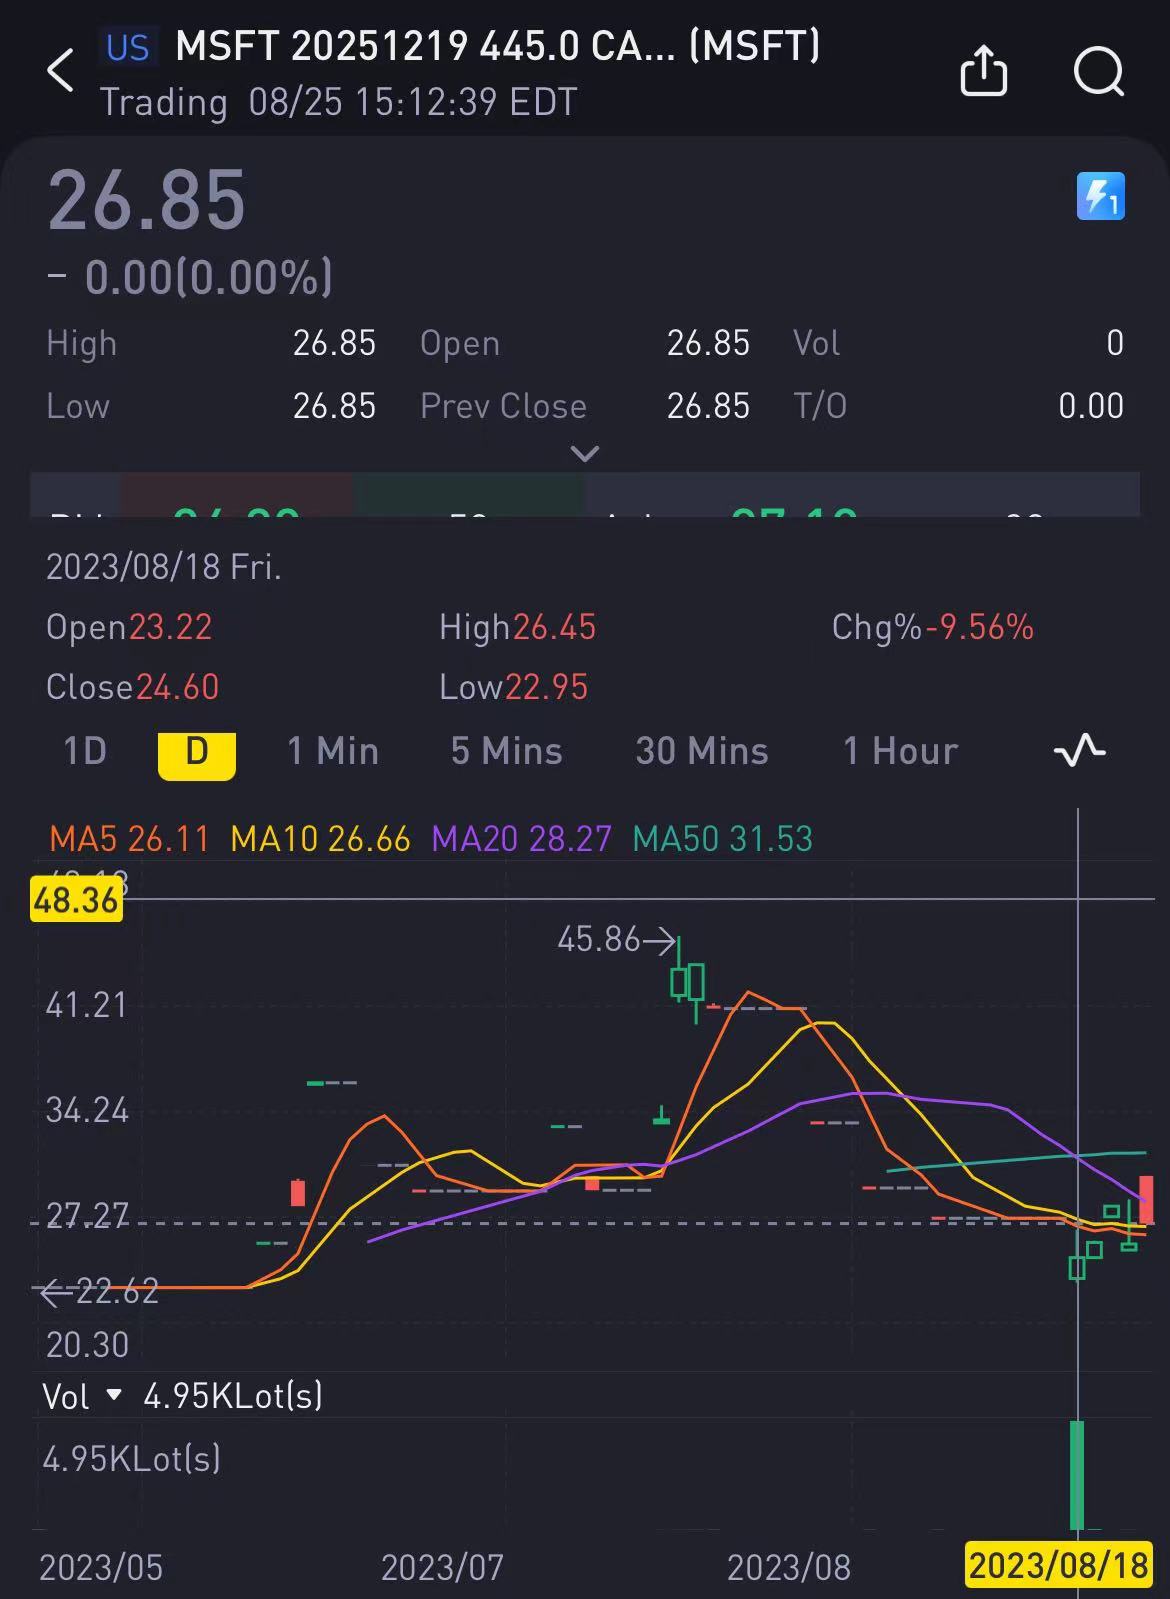Viewport: 1170px width, 1599px height.
Task: Tap the Trading 08/25 15:12:39 EDT status
Action: pyautogui.click(x=338, y=102)
